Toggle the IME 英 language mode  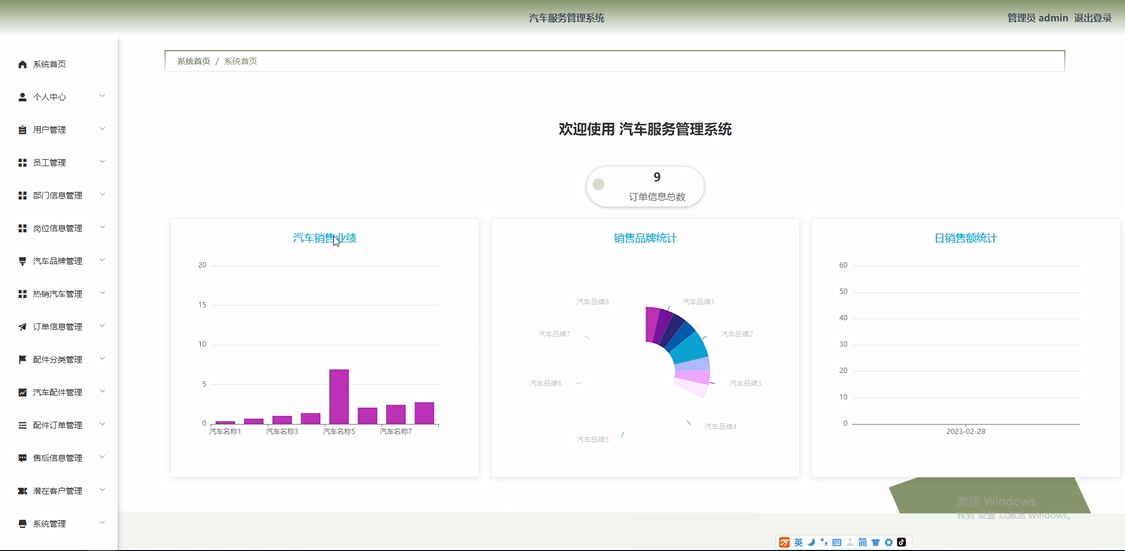[799, 542]
